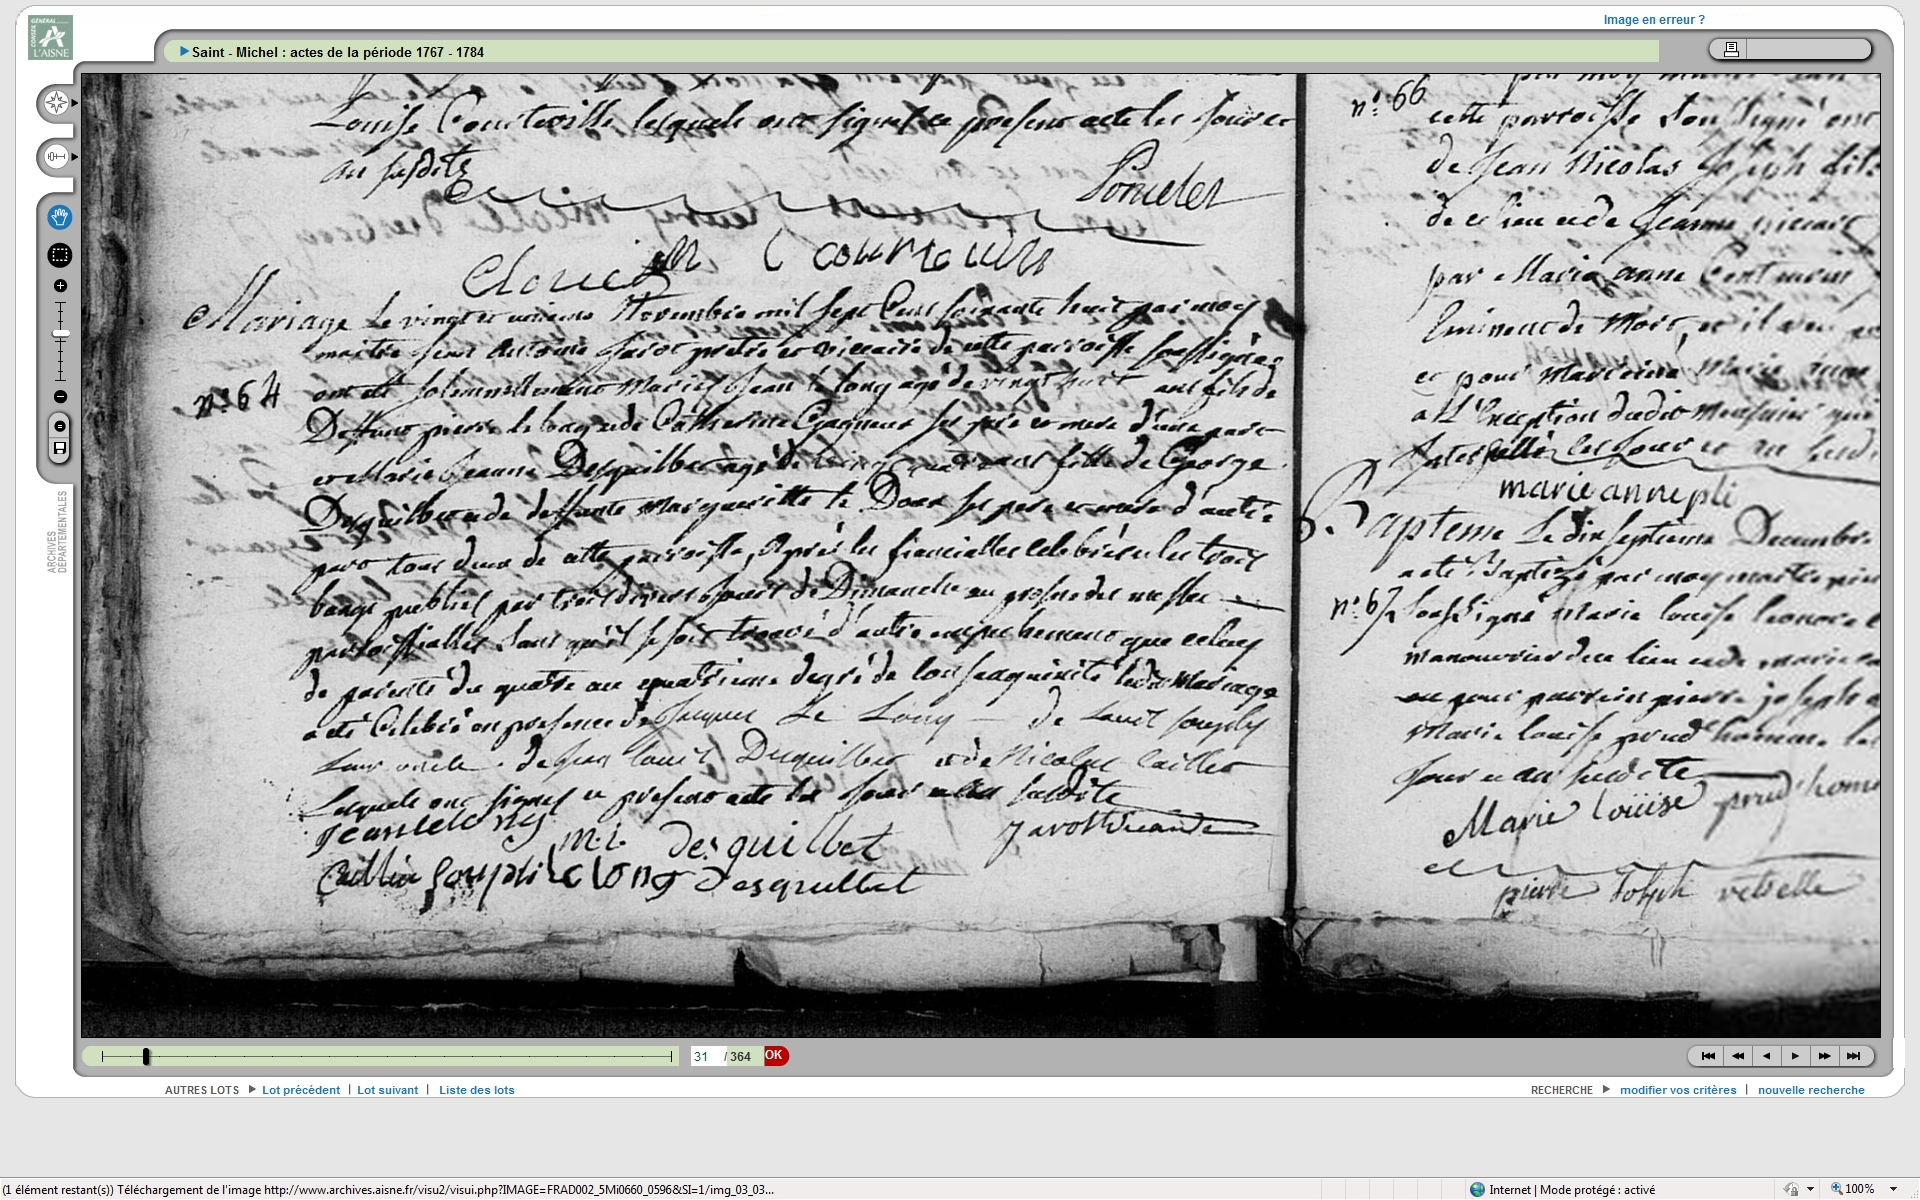Select the hand pan tool
The width and height of the screenshot is (1920, 1200).
tap(59, 217)
